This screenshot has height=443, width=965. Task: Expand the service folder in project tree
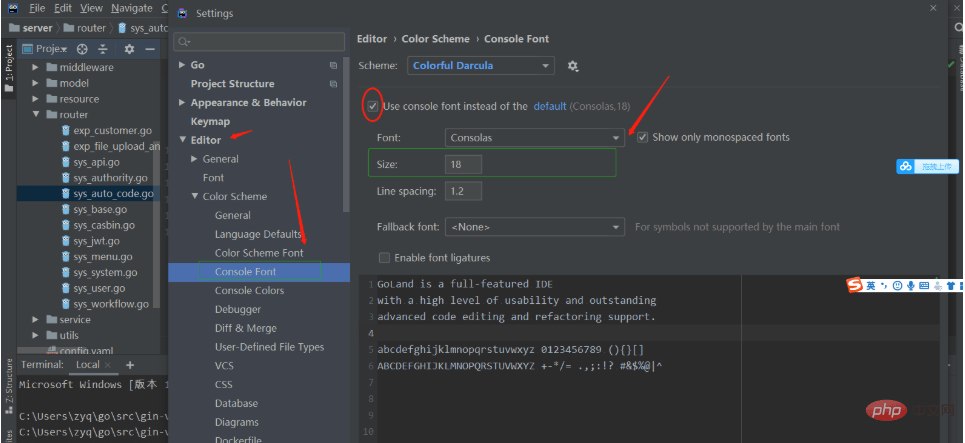pyautogui.click(x=35, y=319)
